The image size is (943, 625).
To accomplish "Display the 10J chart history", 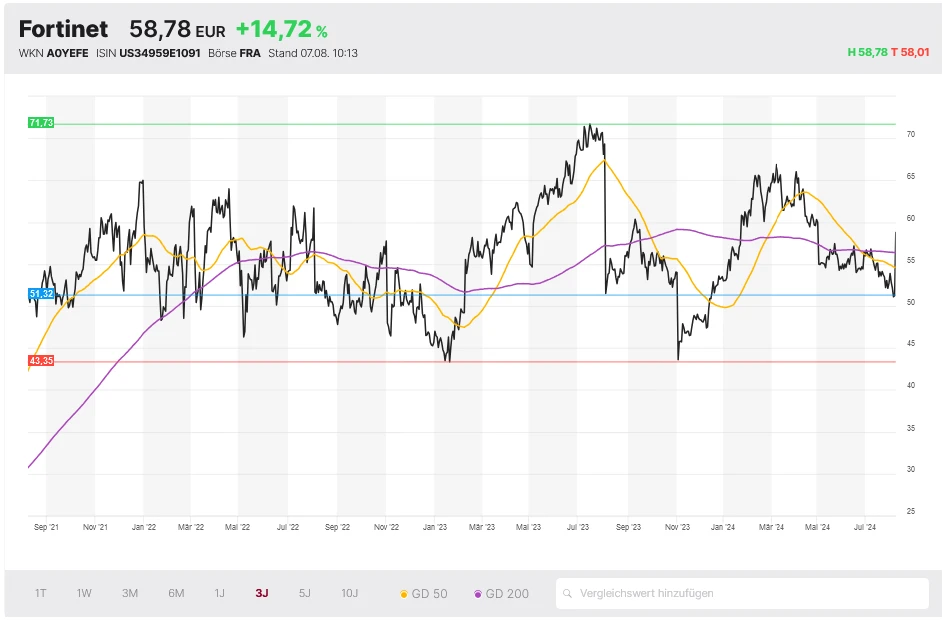I will (350, 593).
